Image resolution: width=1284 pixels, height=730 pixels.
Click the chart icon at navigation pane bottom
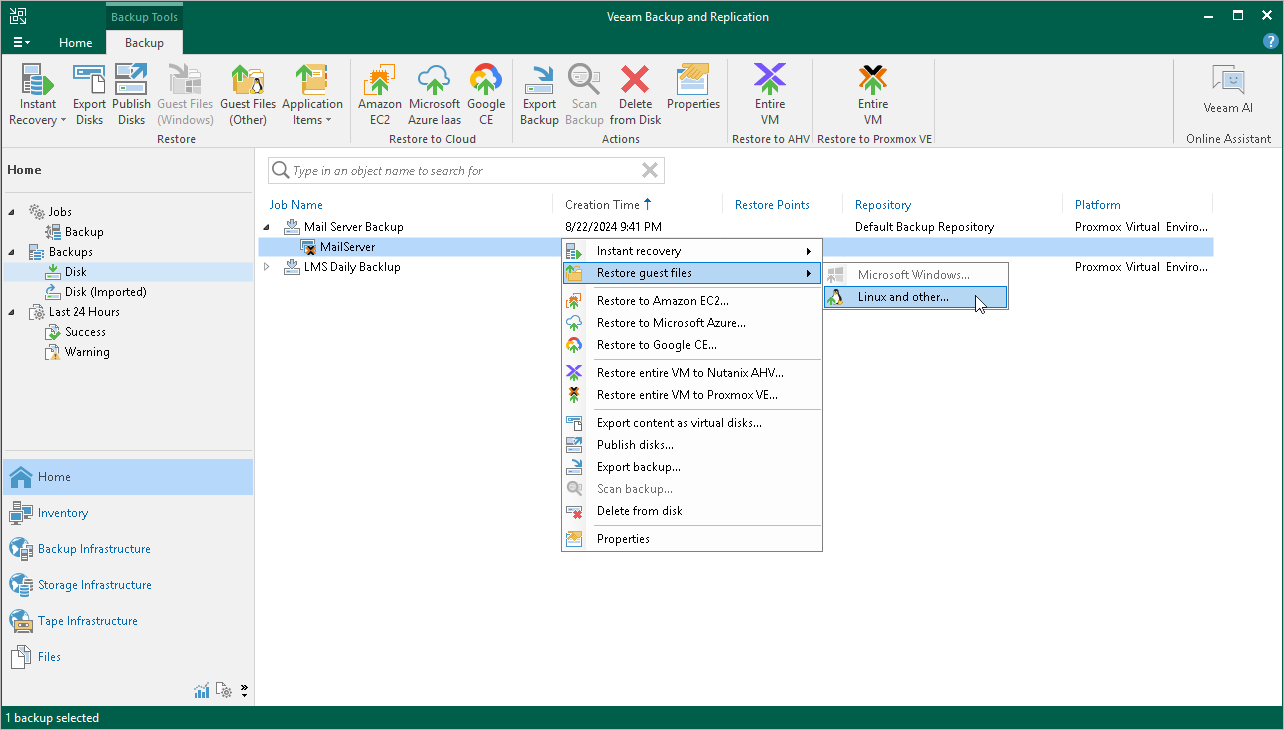click(x=202, y=690)
